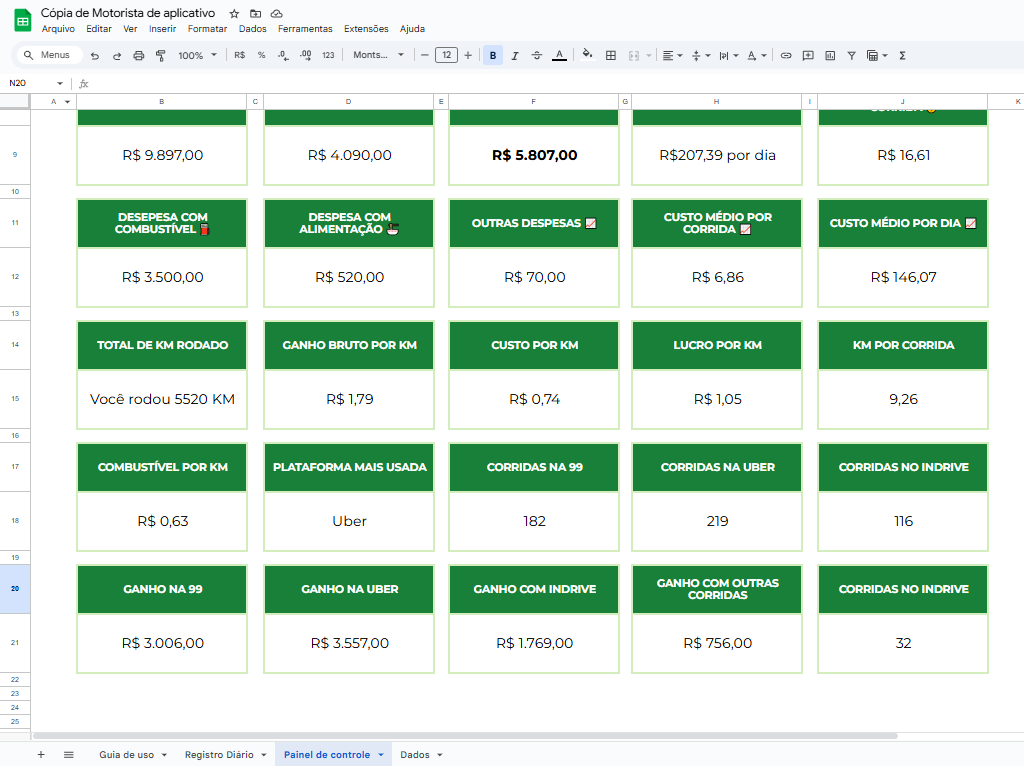Add a comment via toolbar icon
Viewport: 1024px width, 766px height.
point(808,56)
